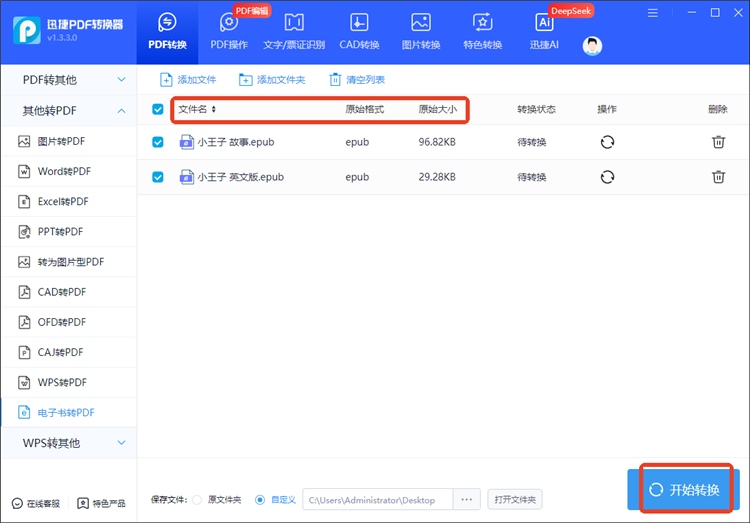This screenshot has width=750, height=523.
Task: Click convert icon for 小王子 故事.epub
Action: [x=607, y=142]
